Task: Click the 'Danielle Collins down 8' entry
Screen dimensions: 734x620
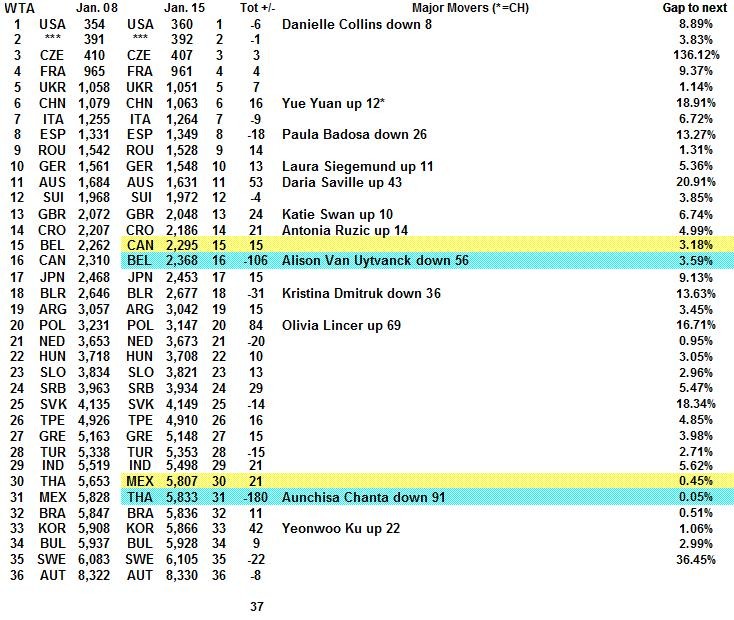Action: pos(357,23)
